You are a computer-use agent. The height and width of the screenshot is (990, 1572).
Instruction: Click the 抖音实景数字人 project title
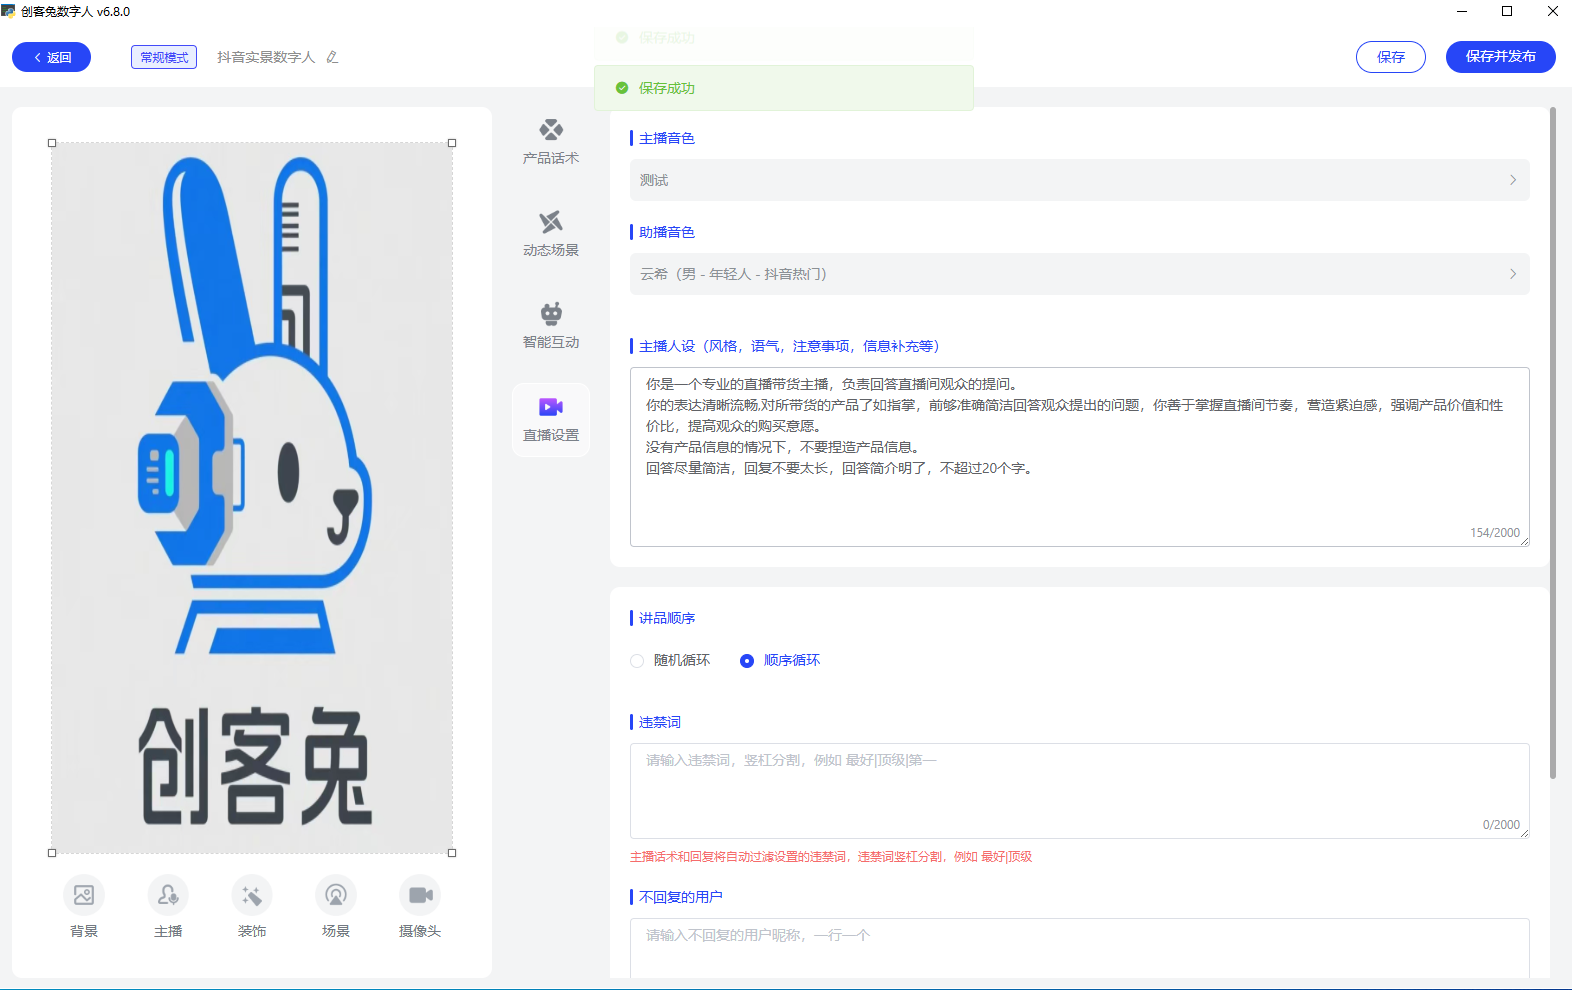coord(266,58)
